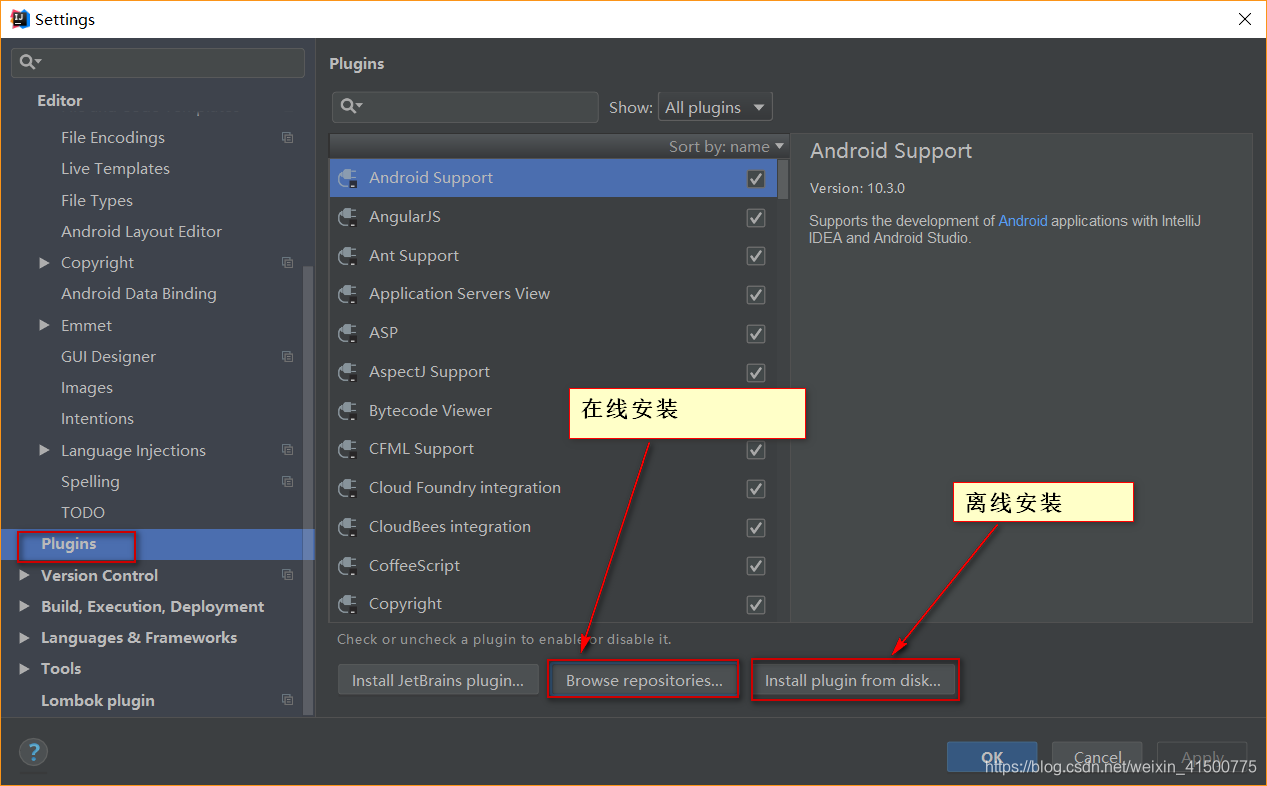Click the Language Injections project-level icon
1267x786 pixels.
288,450
